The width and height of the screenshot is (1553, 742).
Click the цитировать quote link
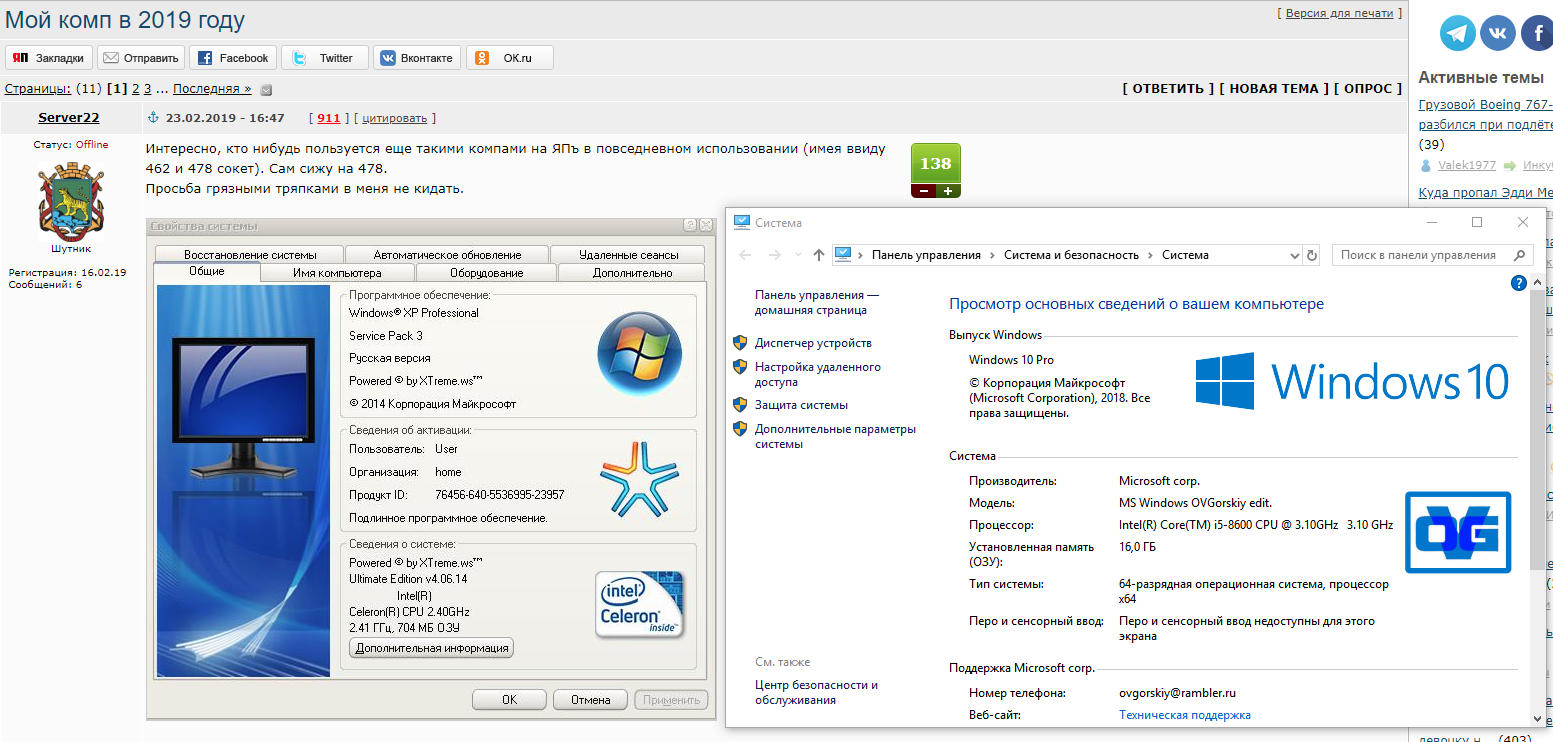[395, 118]
